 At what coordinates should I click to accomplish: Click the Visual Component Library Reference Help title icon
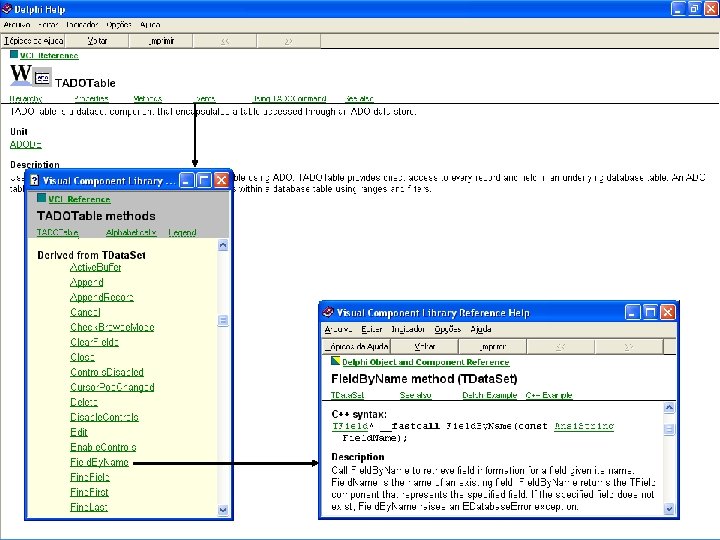328,313
